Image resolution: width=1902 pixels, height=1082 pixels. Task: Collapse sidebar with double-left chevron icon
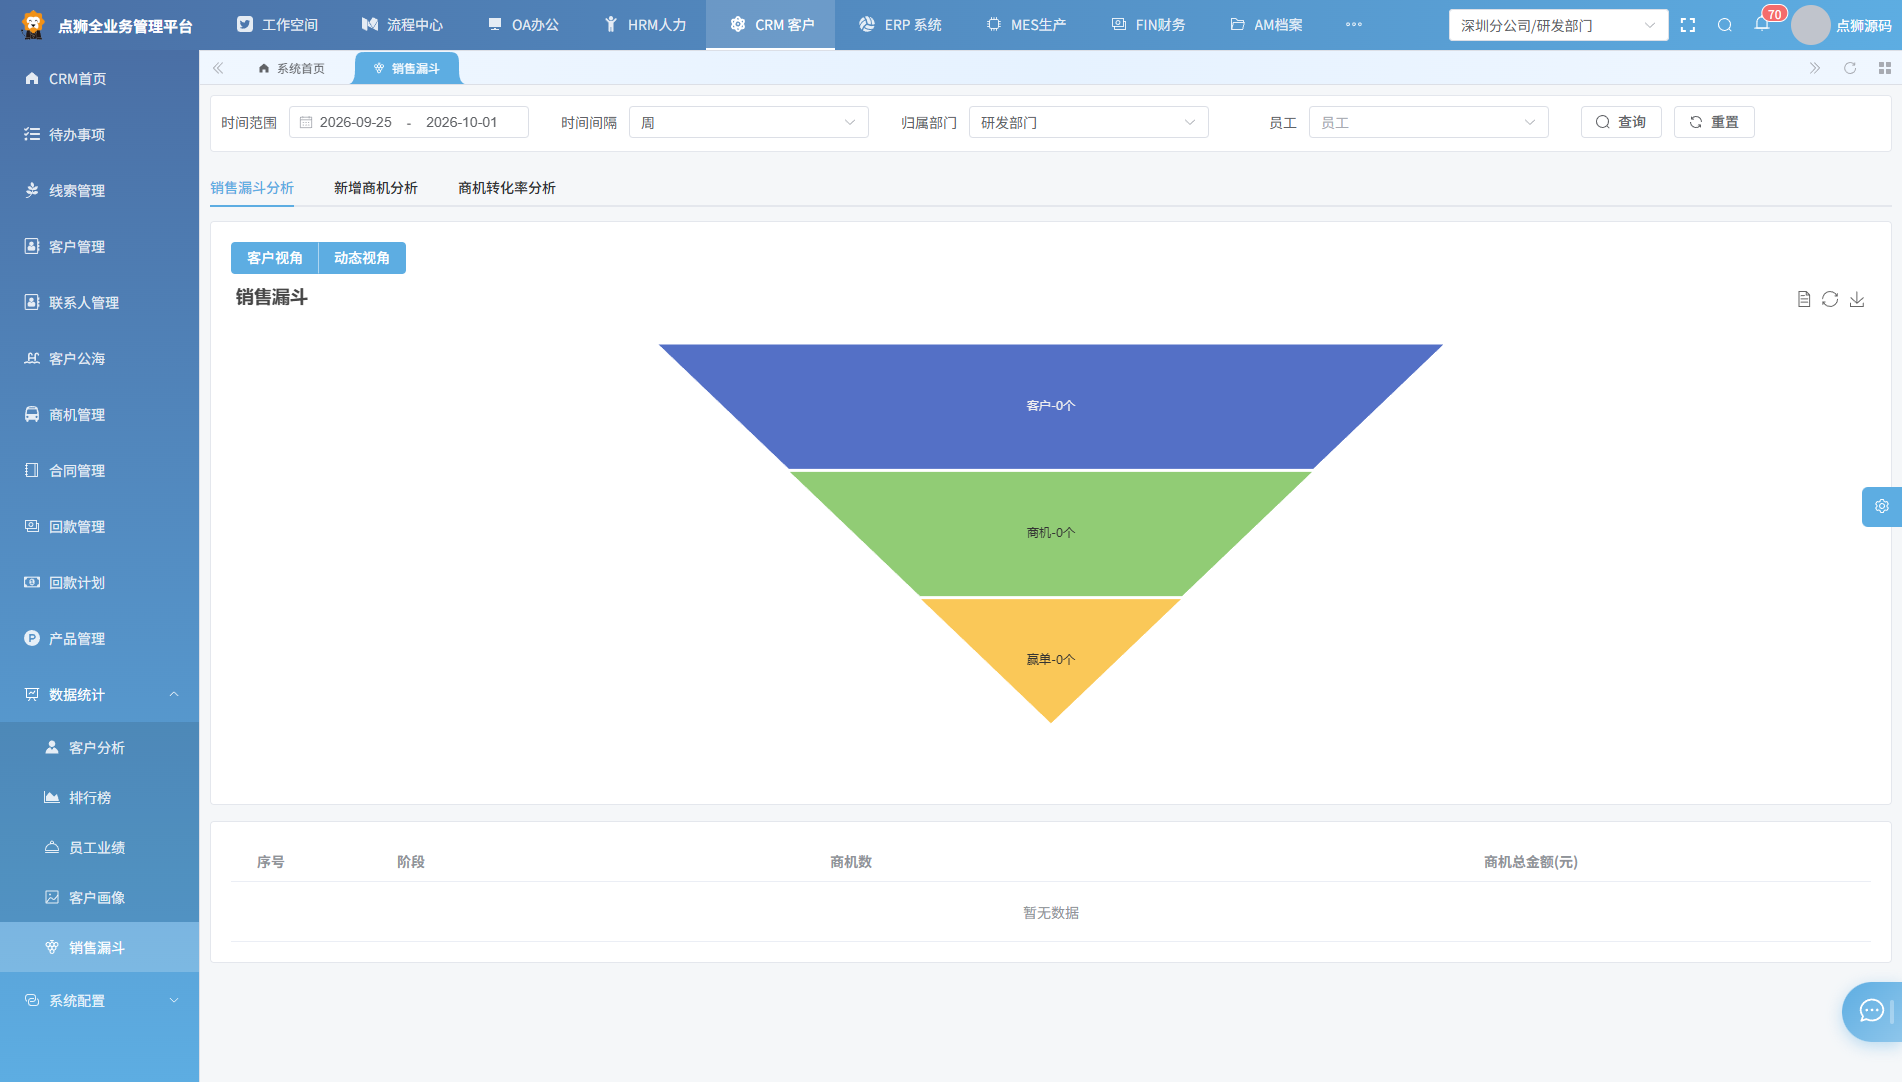coord(218,68)
